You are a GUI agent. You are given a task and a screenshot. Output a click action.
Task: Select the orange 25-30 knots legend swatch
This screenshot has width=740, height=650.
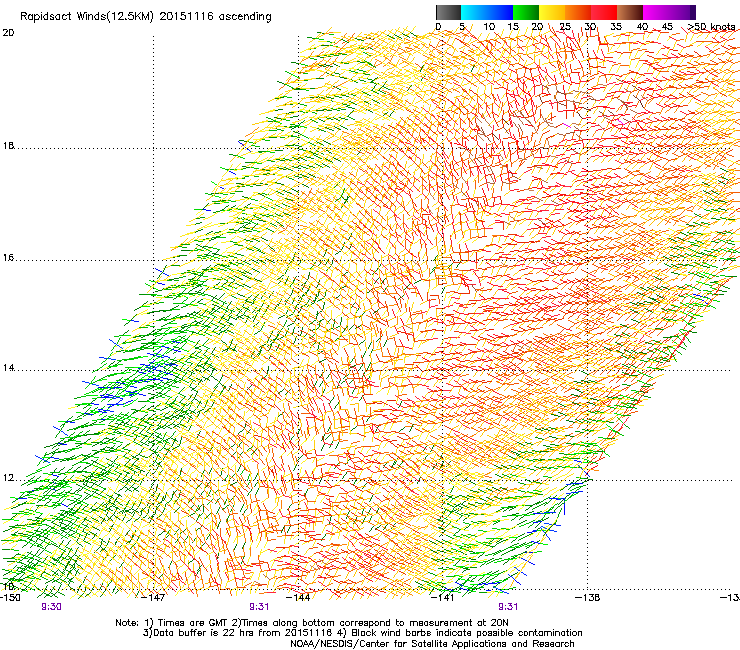(578, 12)
